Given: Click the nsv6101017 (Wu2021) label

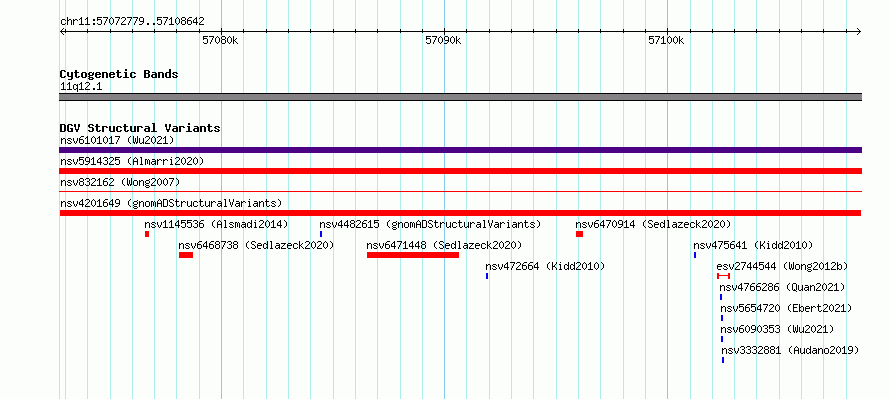Looking at the screenshot, I should pyautogui.click(x=117, y=140).
